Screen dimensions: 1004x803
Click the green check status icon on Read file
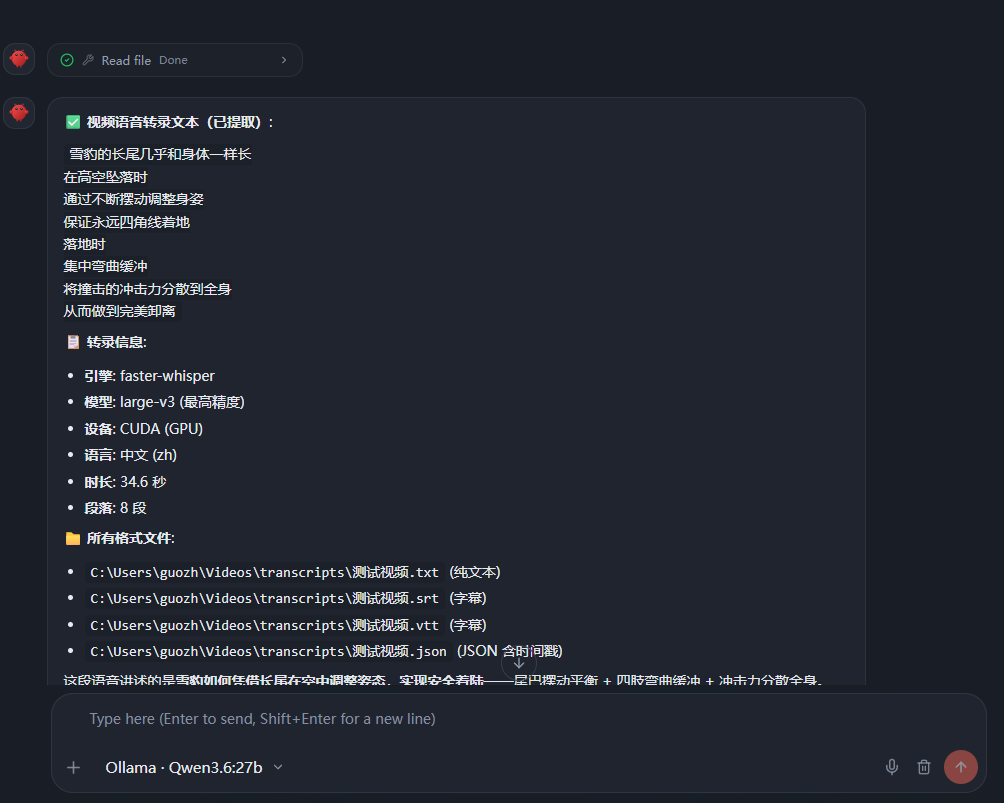coord(67,60)
